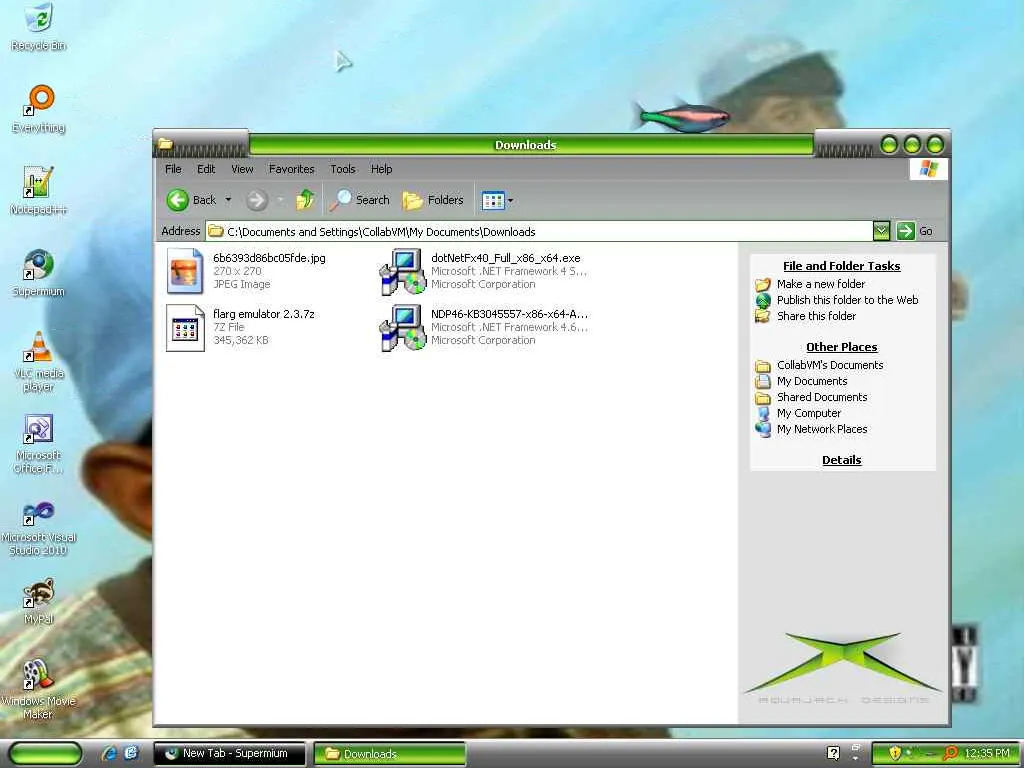Click the Everything magnifier tray icon
The image size is (1024, 768).
point(950,753)
